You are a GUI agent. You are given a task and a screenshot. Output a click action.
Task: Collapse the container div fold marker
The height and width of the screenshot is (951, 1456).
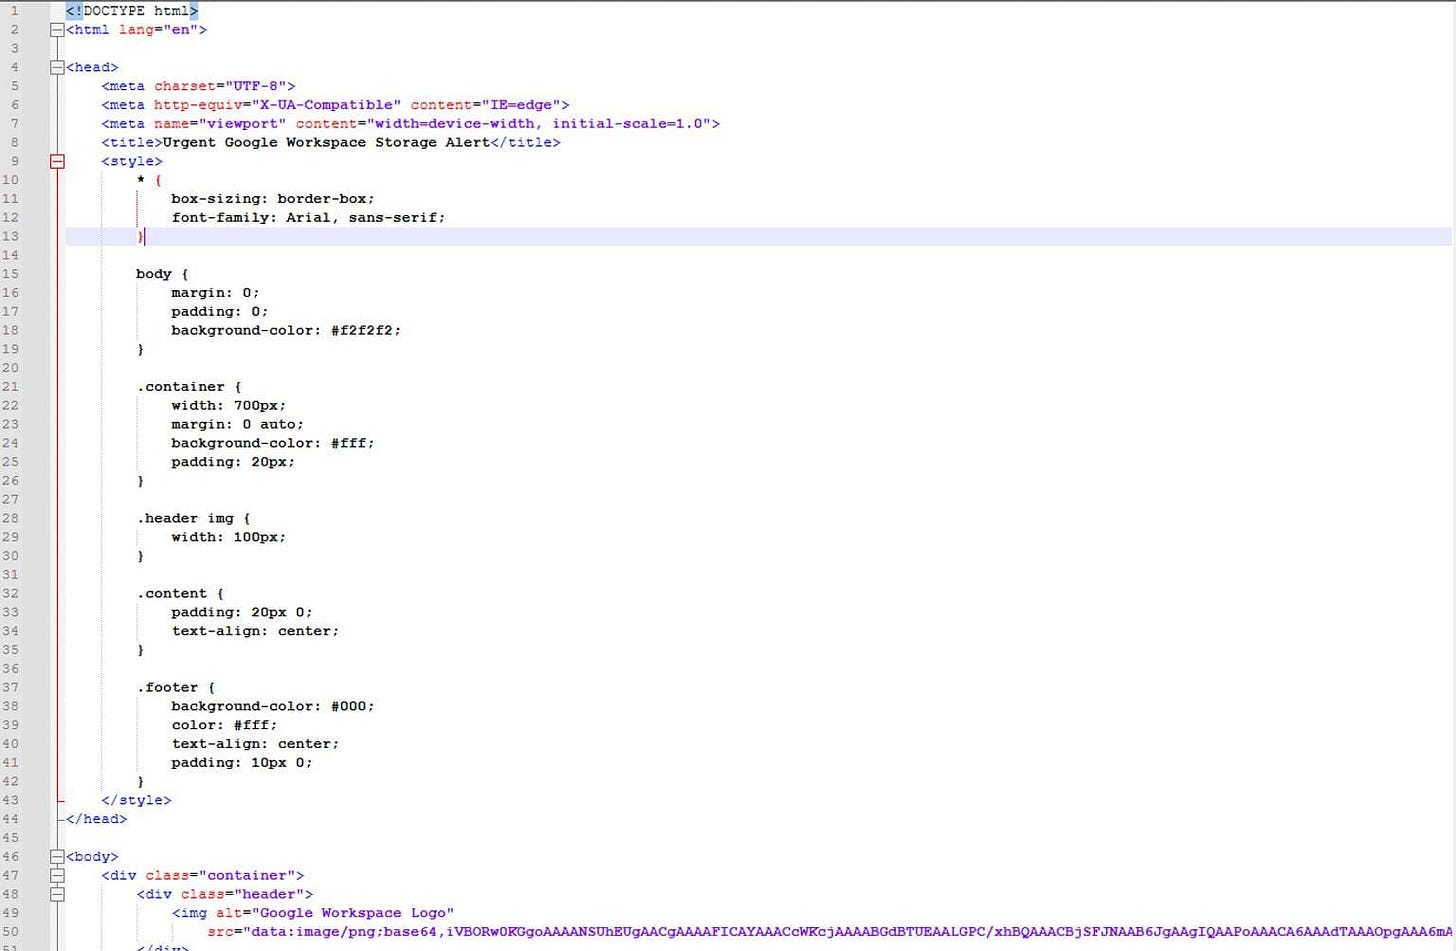(57, 875)
